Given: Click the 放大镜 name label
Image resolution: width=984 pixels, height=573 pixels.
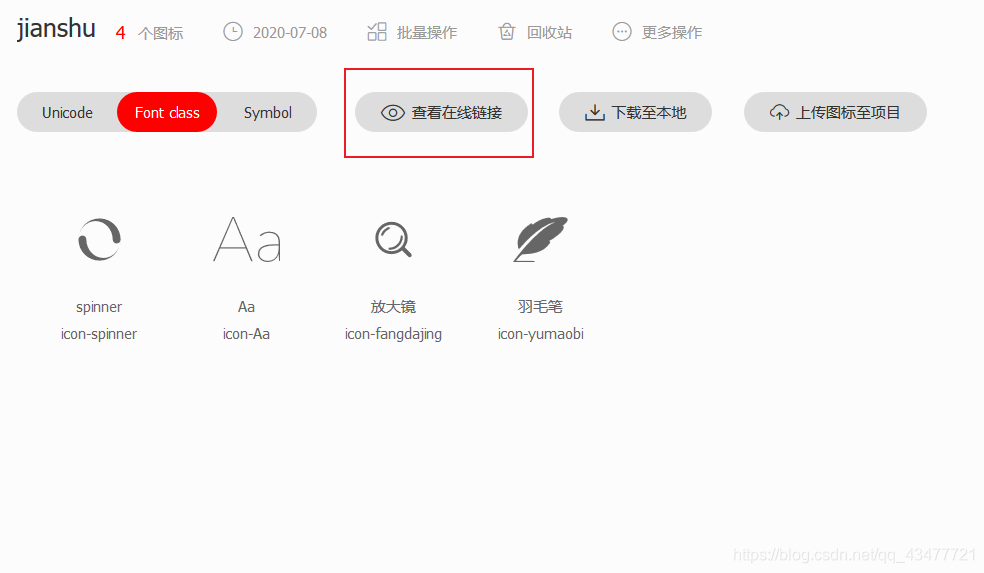Looking at the screenshot, I should pyautogui.click(x=393, y=307).
